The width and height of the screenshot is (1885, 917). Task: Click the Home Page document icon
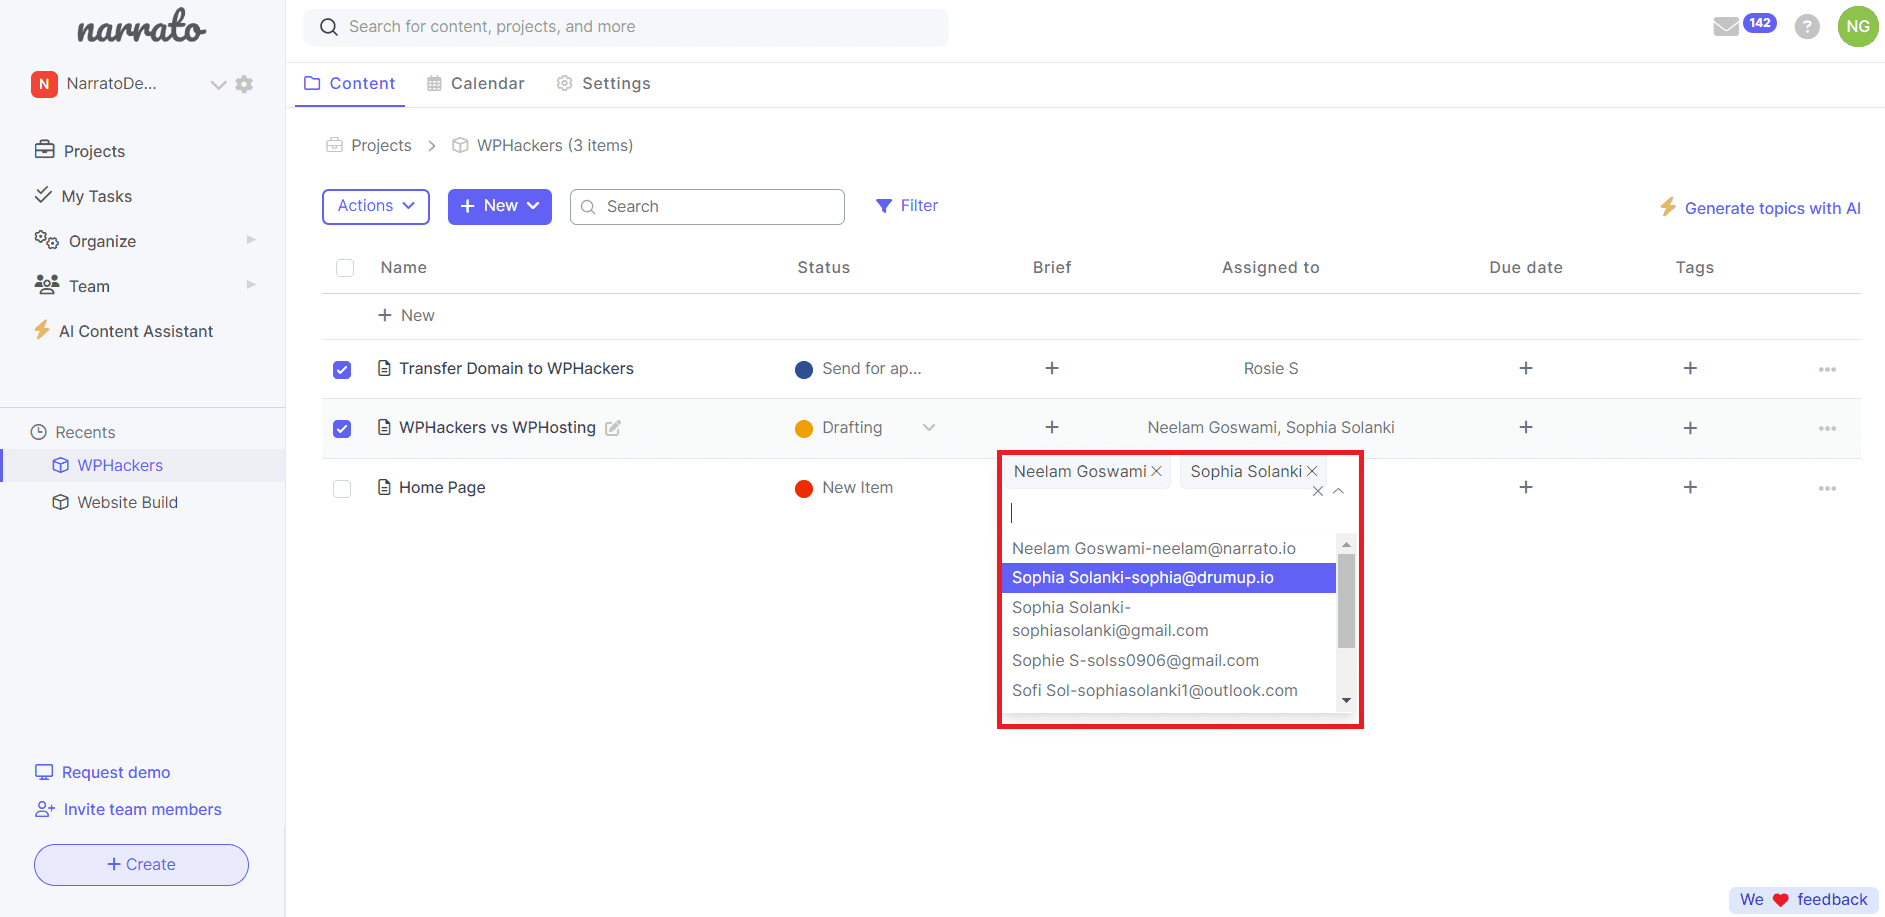point(384,487)
